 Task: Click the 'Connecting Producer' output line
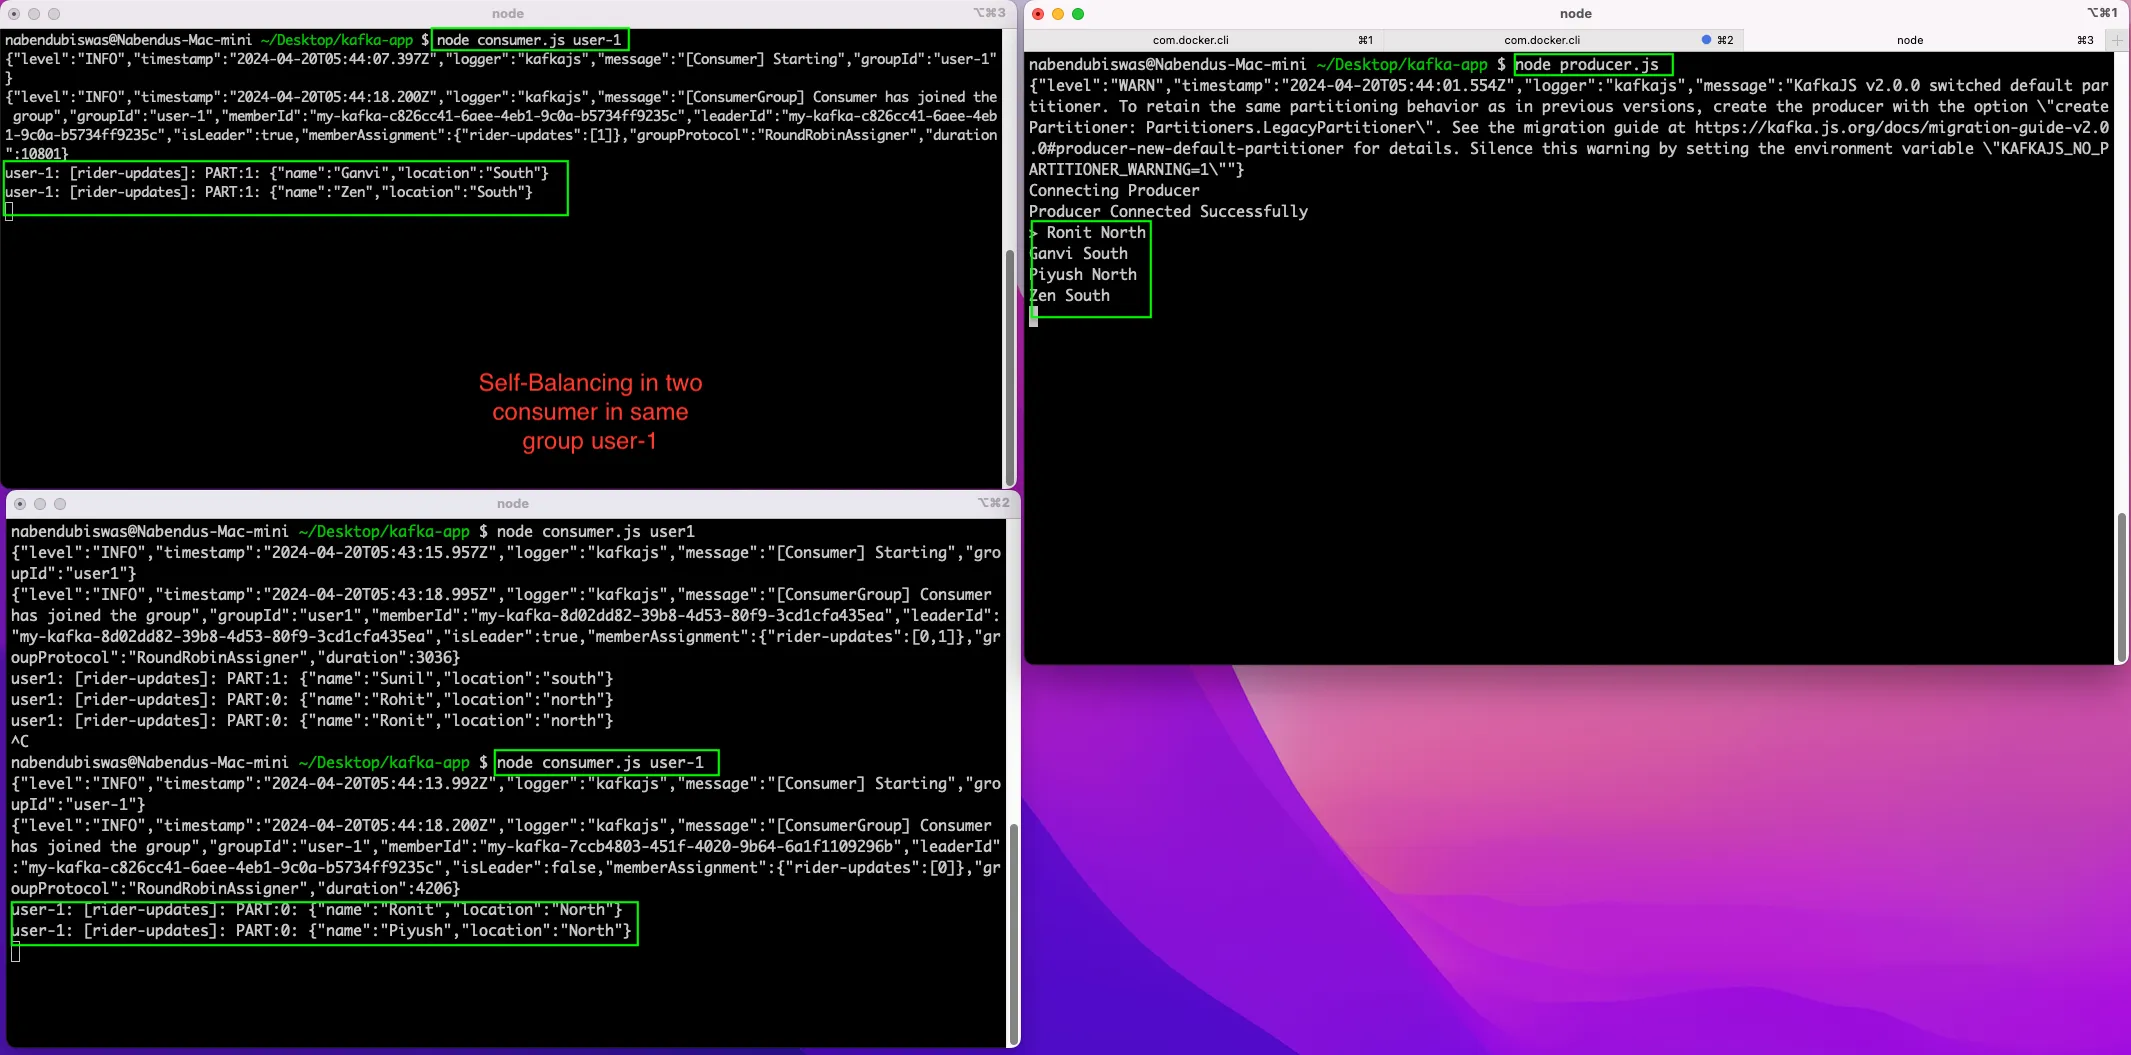[1114, 191]
